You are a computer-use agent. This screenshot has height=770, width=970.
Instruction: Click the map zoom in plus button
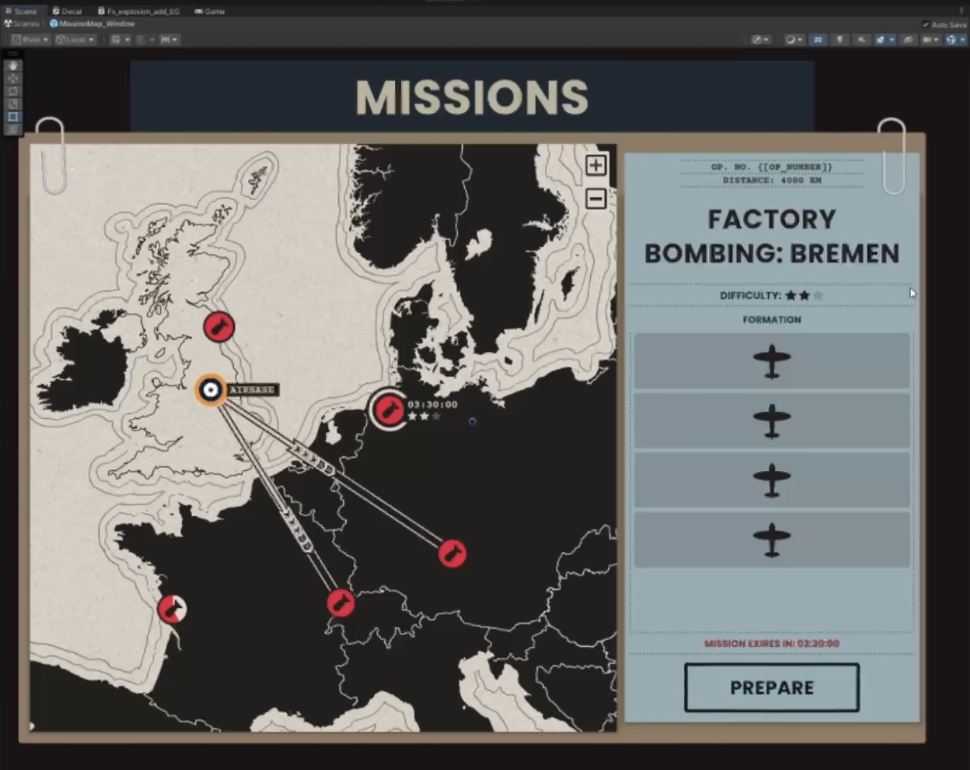(x=595, y=166)
